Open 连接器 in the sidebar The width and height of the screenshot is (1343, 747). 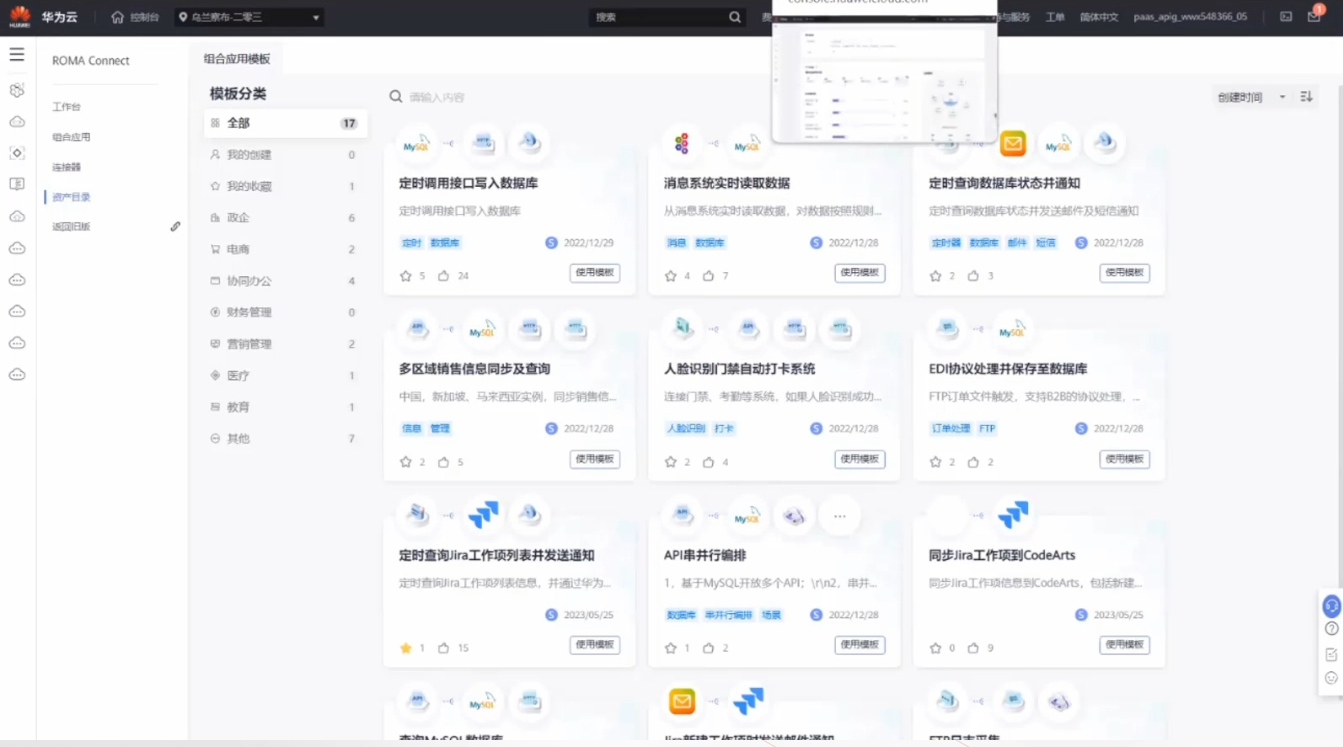[66, 167]
